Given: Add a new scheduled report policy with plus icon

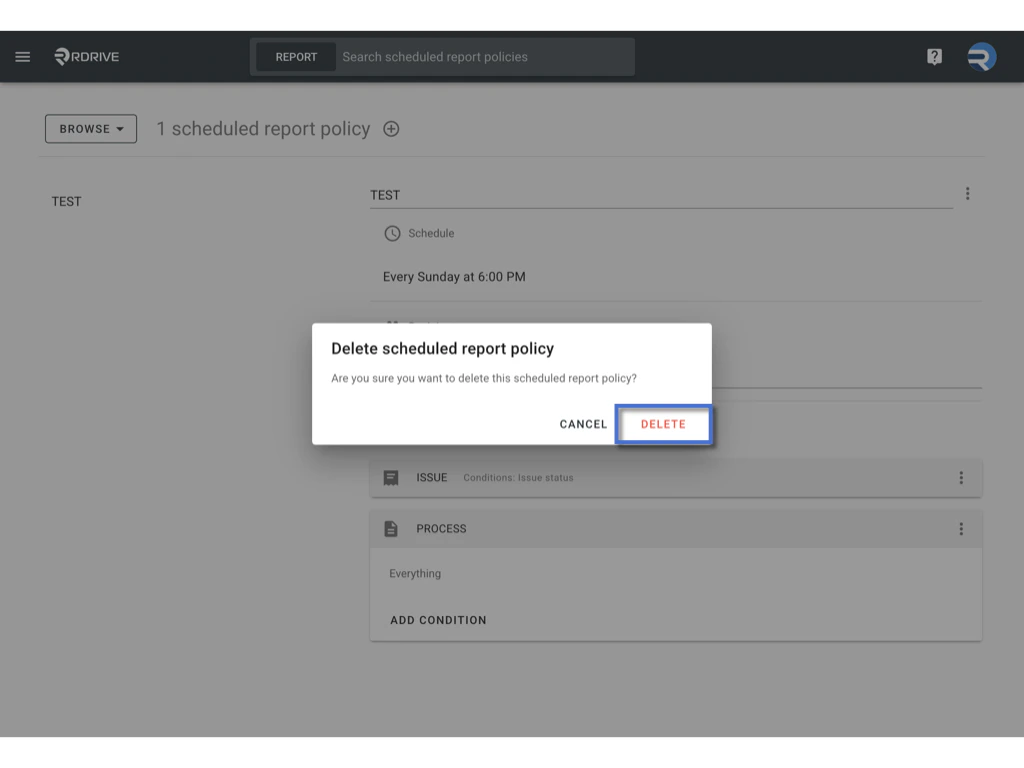Looking at the screenshot, I should point(391,129).
